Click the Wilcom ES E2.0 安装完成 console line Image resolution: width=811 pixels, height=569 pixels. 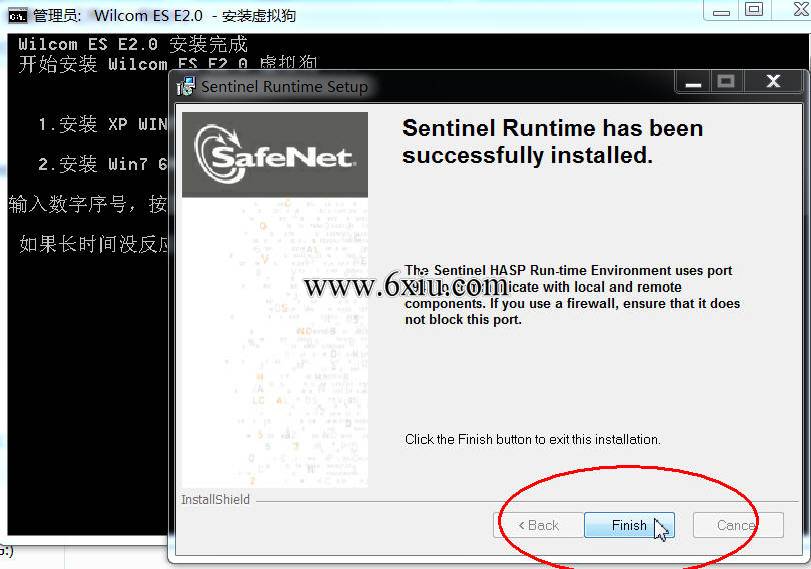(x=133, y=44)
